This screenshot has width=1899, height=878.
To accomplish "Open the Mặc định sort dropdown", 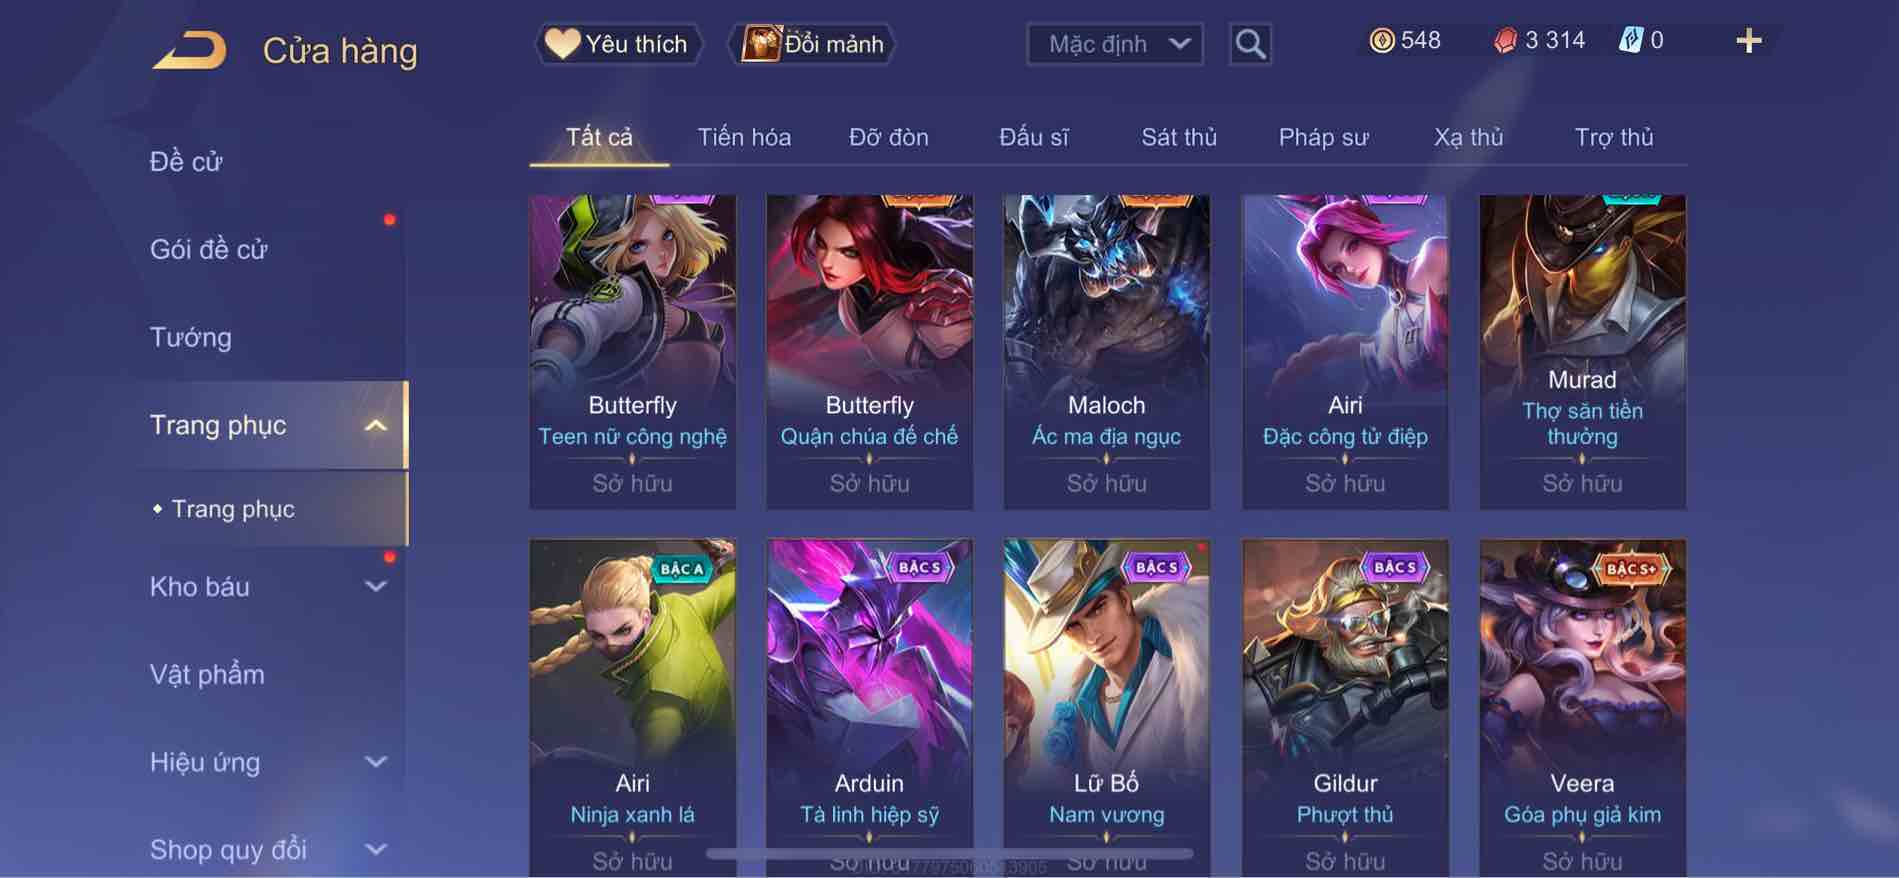I will (x=1115, y=44).
